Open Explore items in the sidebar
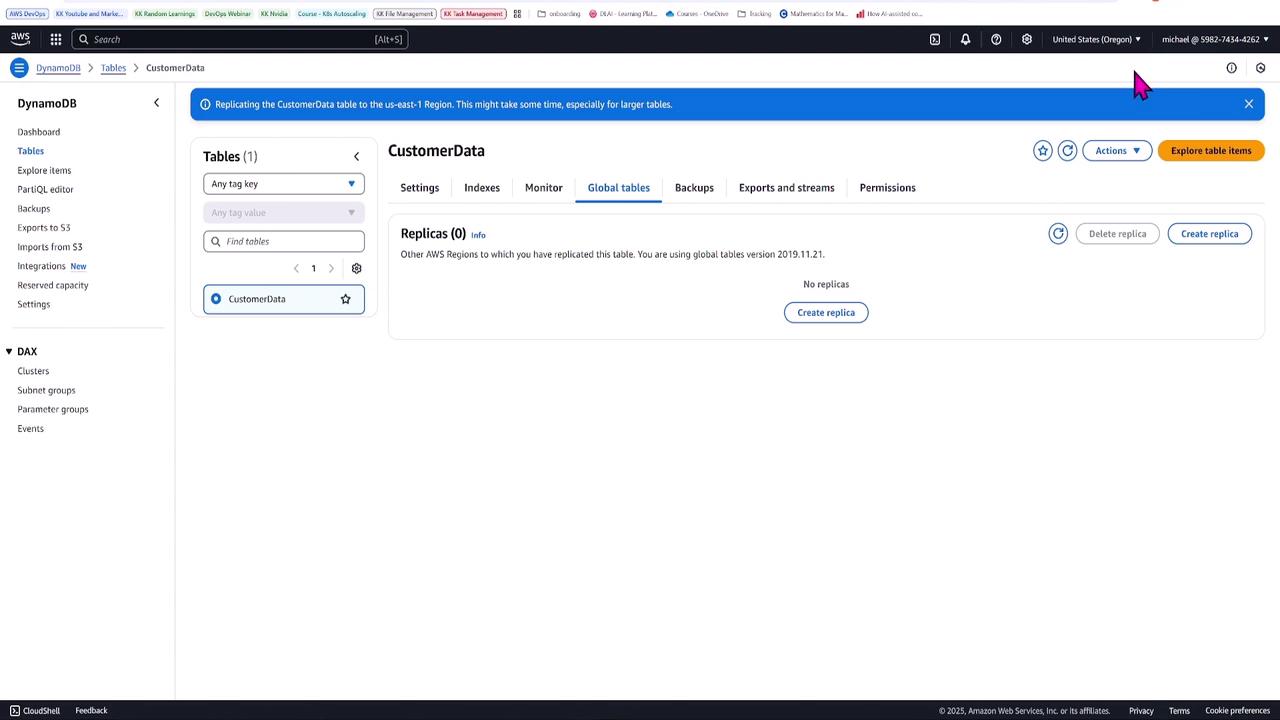This screenshot has height=720, width=1280. [44, 170]
